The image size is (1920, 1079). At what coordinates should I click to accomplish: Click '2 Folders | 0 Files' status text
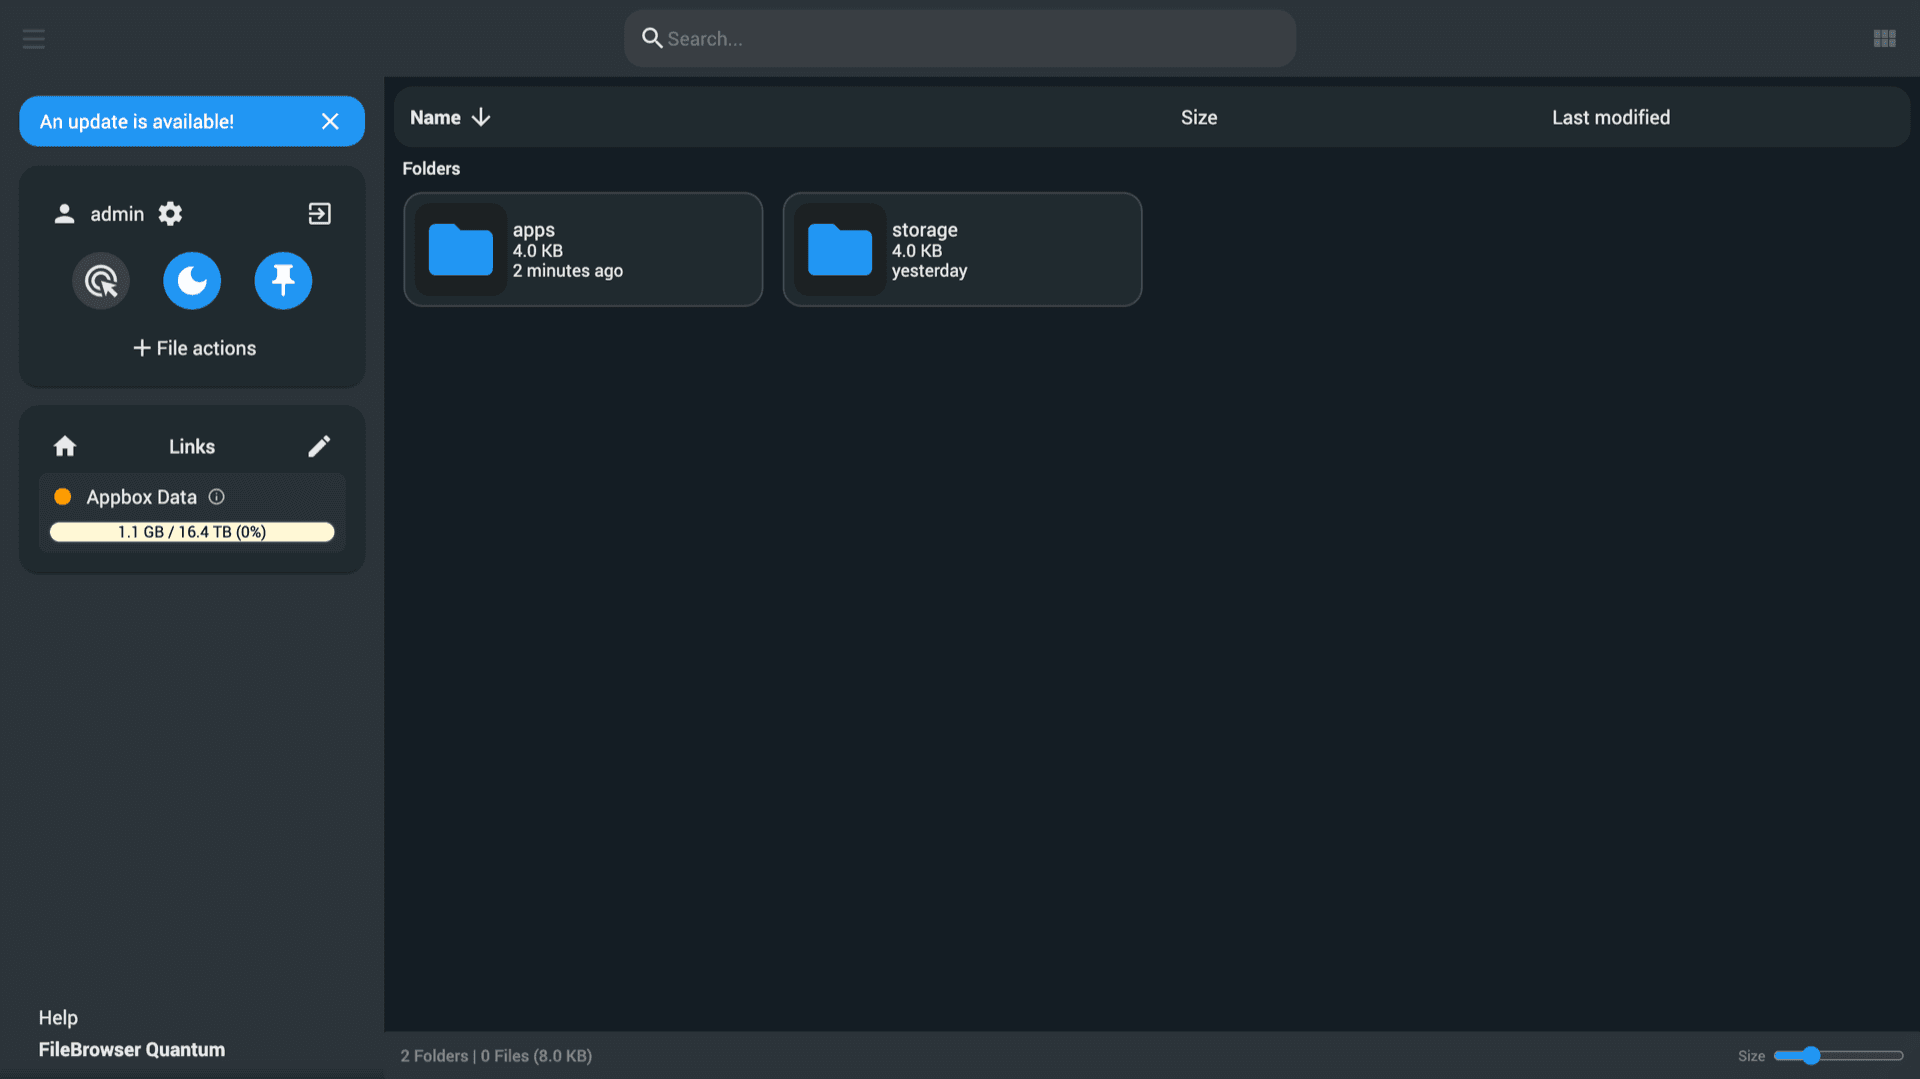point(496,1055)
